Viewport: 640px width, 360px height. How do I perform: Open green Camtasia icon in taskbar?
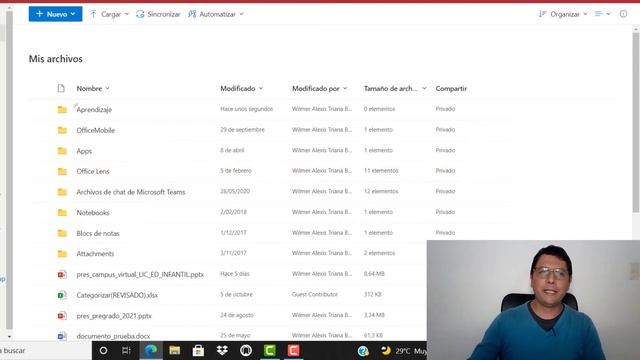click(270, 351)
